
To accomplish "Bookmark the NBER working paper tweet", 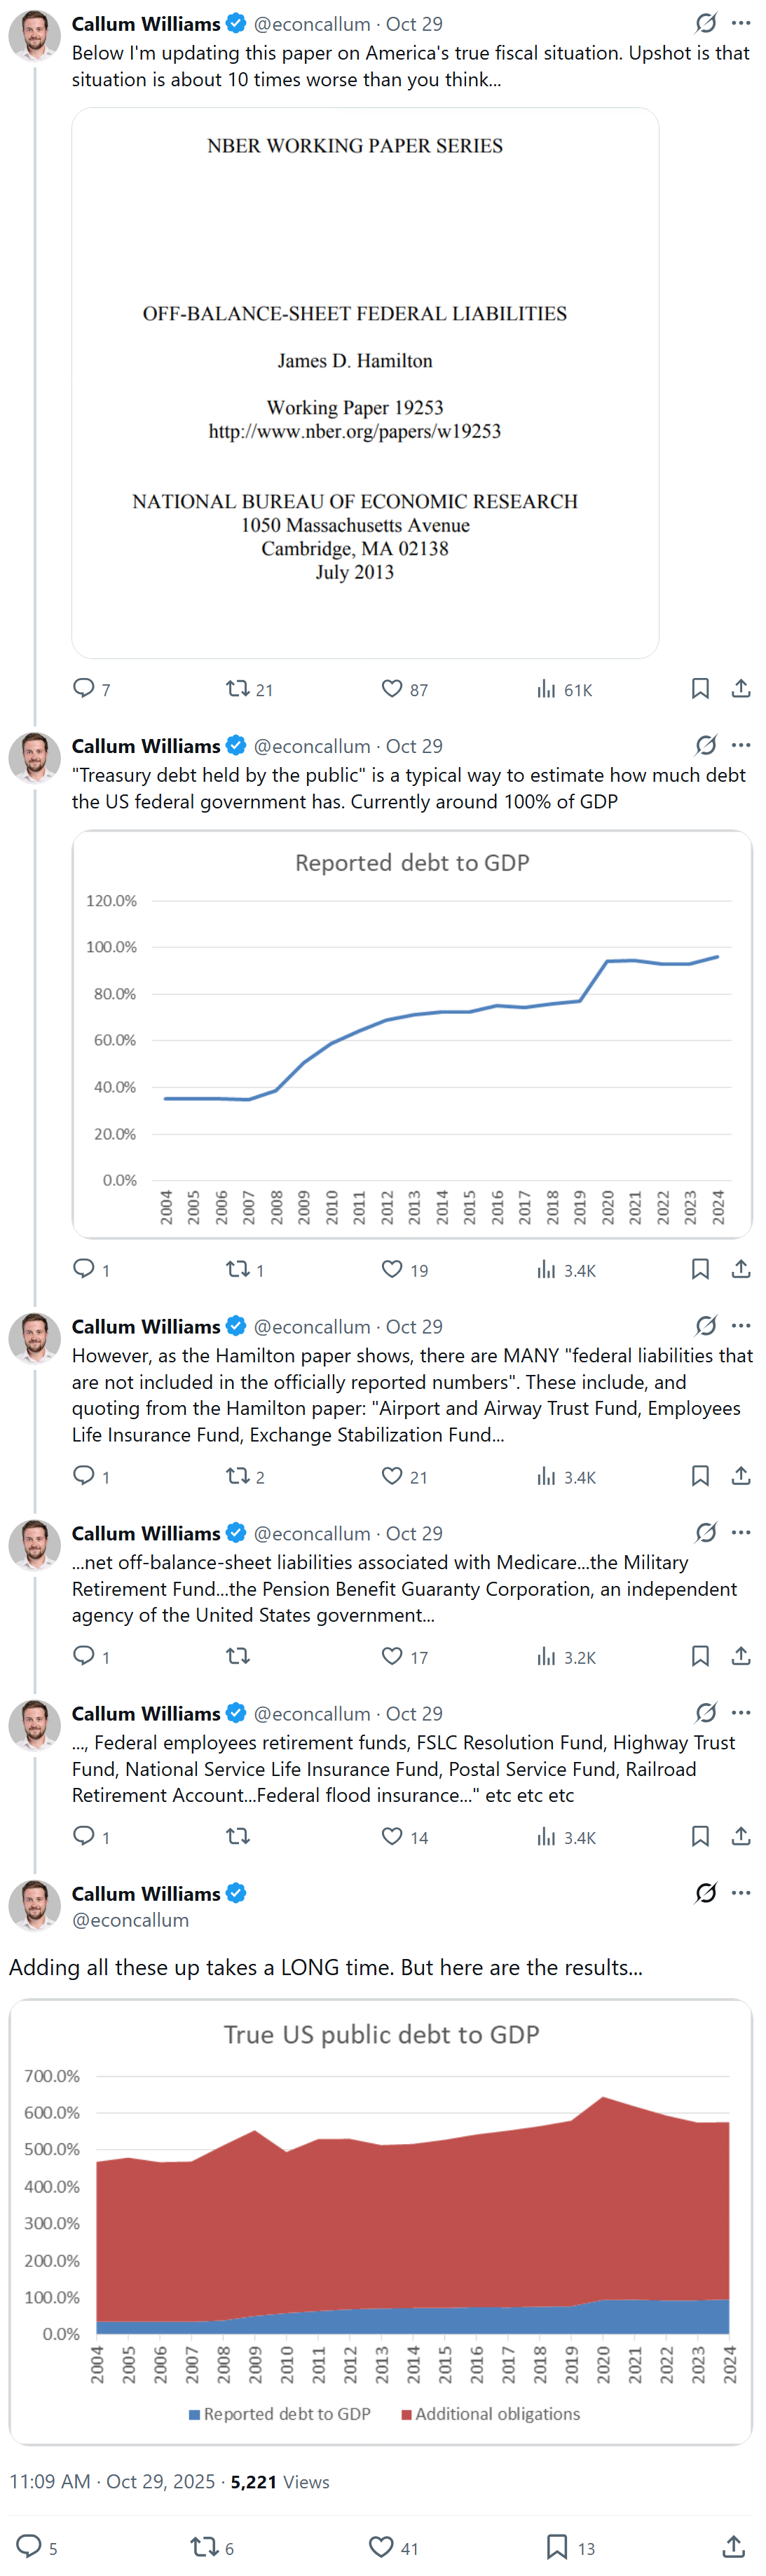I will 700,688.
